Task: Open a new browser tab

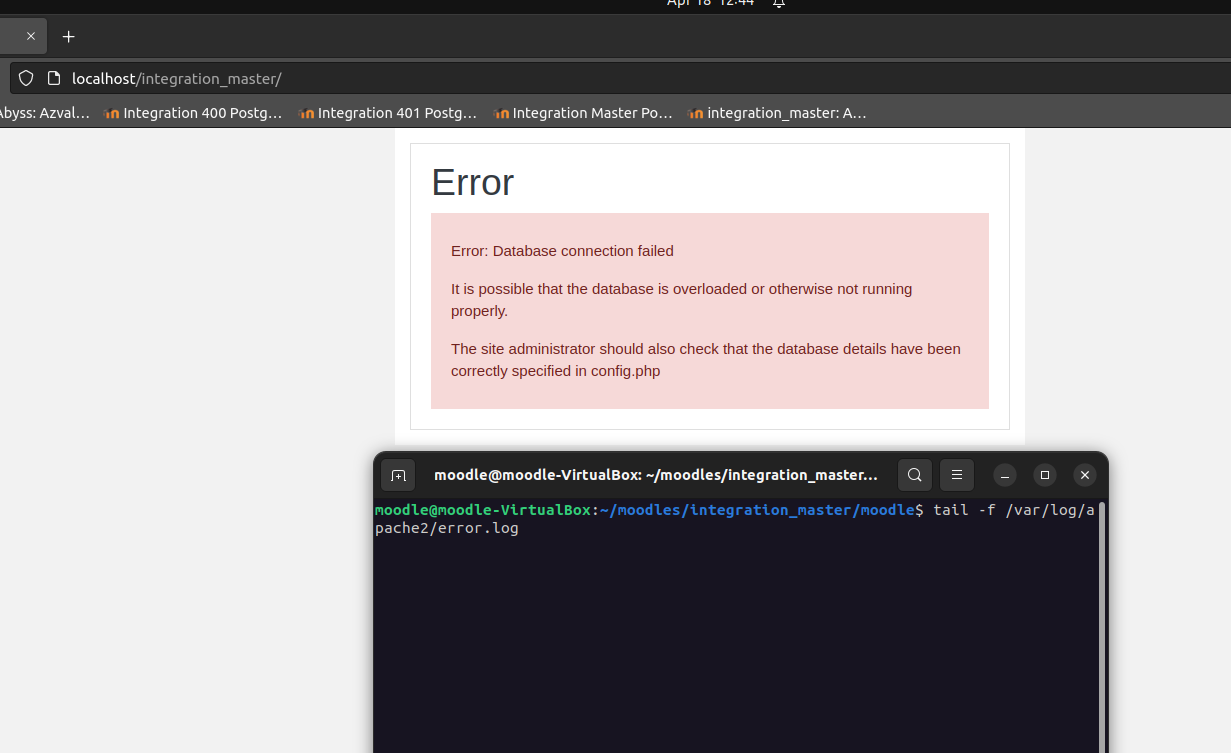Action: tap(68, 37)
